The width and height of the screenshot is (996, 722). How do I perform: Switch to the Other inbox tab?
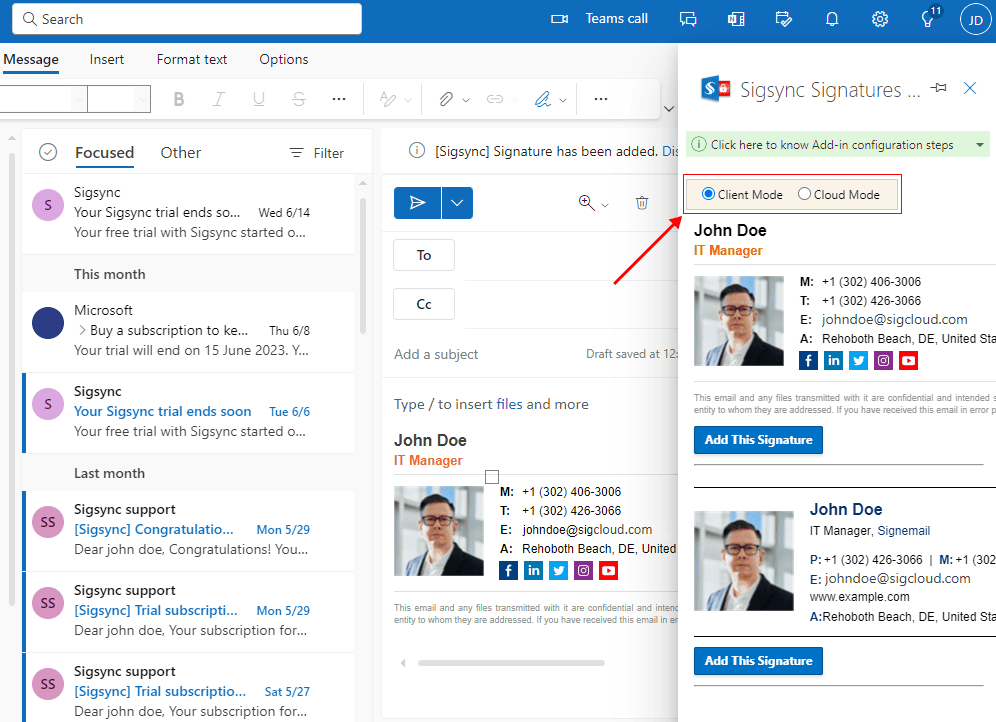(181, 152)
